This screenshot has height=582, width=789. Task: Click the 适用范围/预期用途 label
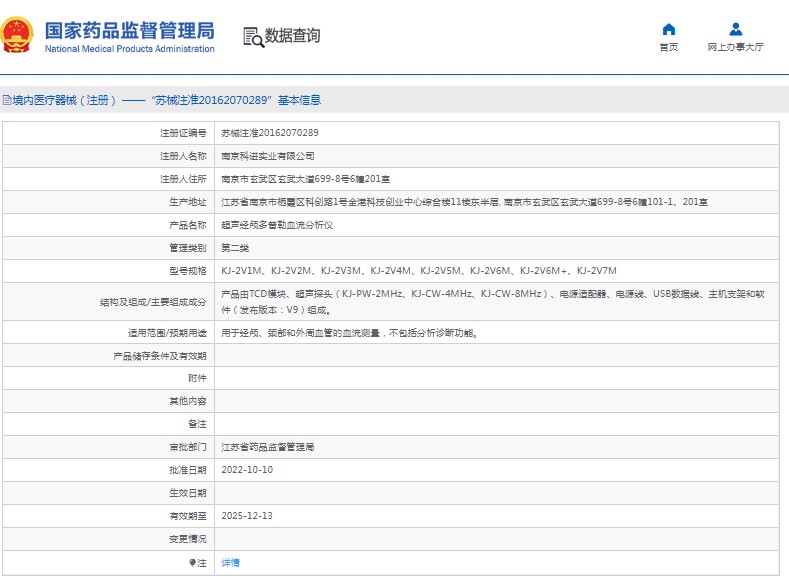(167, 333)
